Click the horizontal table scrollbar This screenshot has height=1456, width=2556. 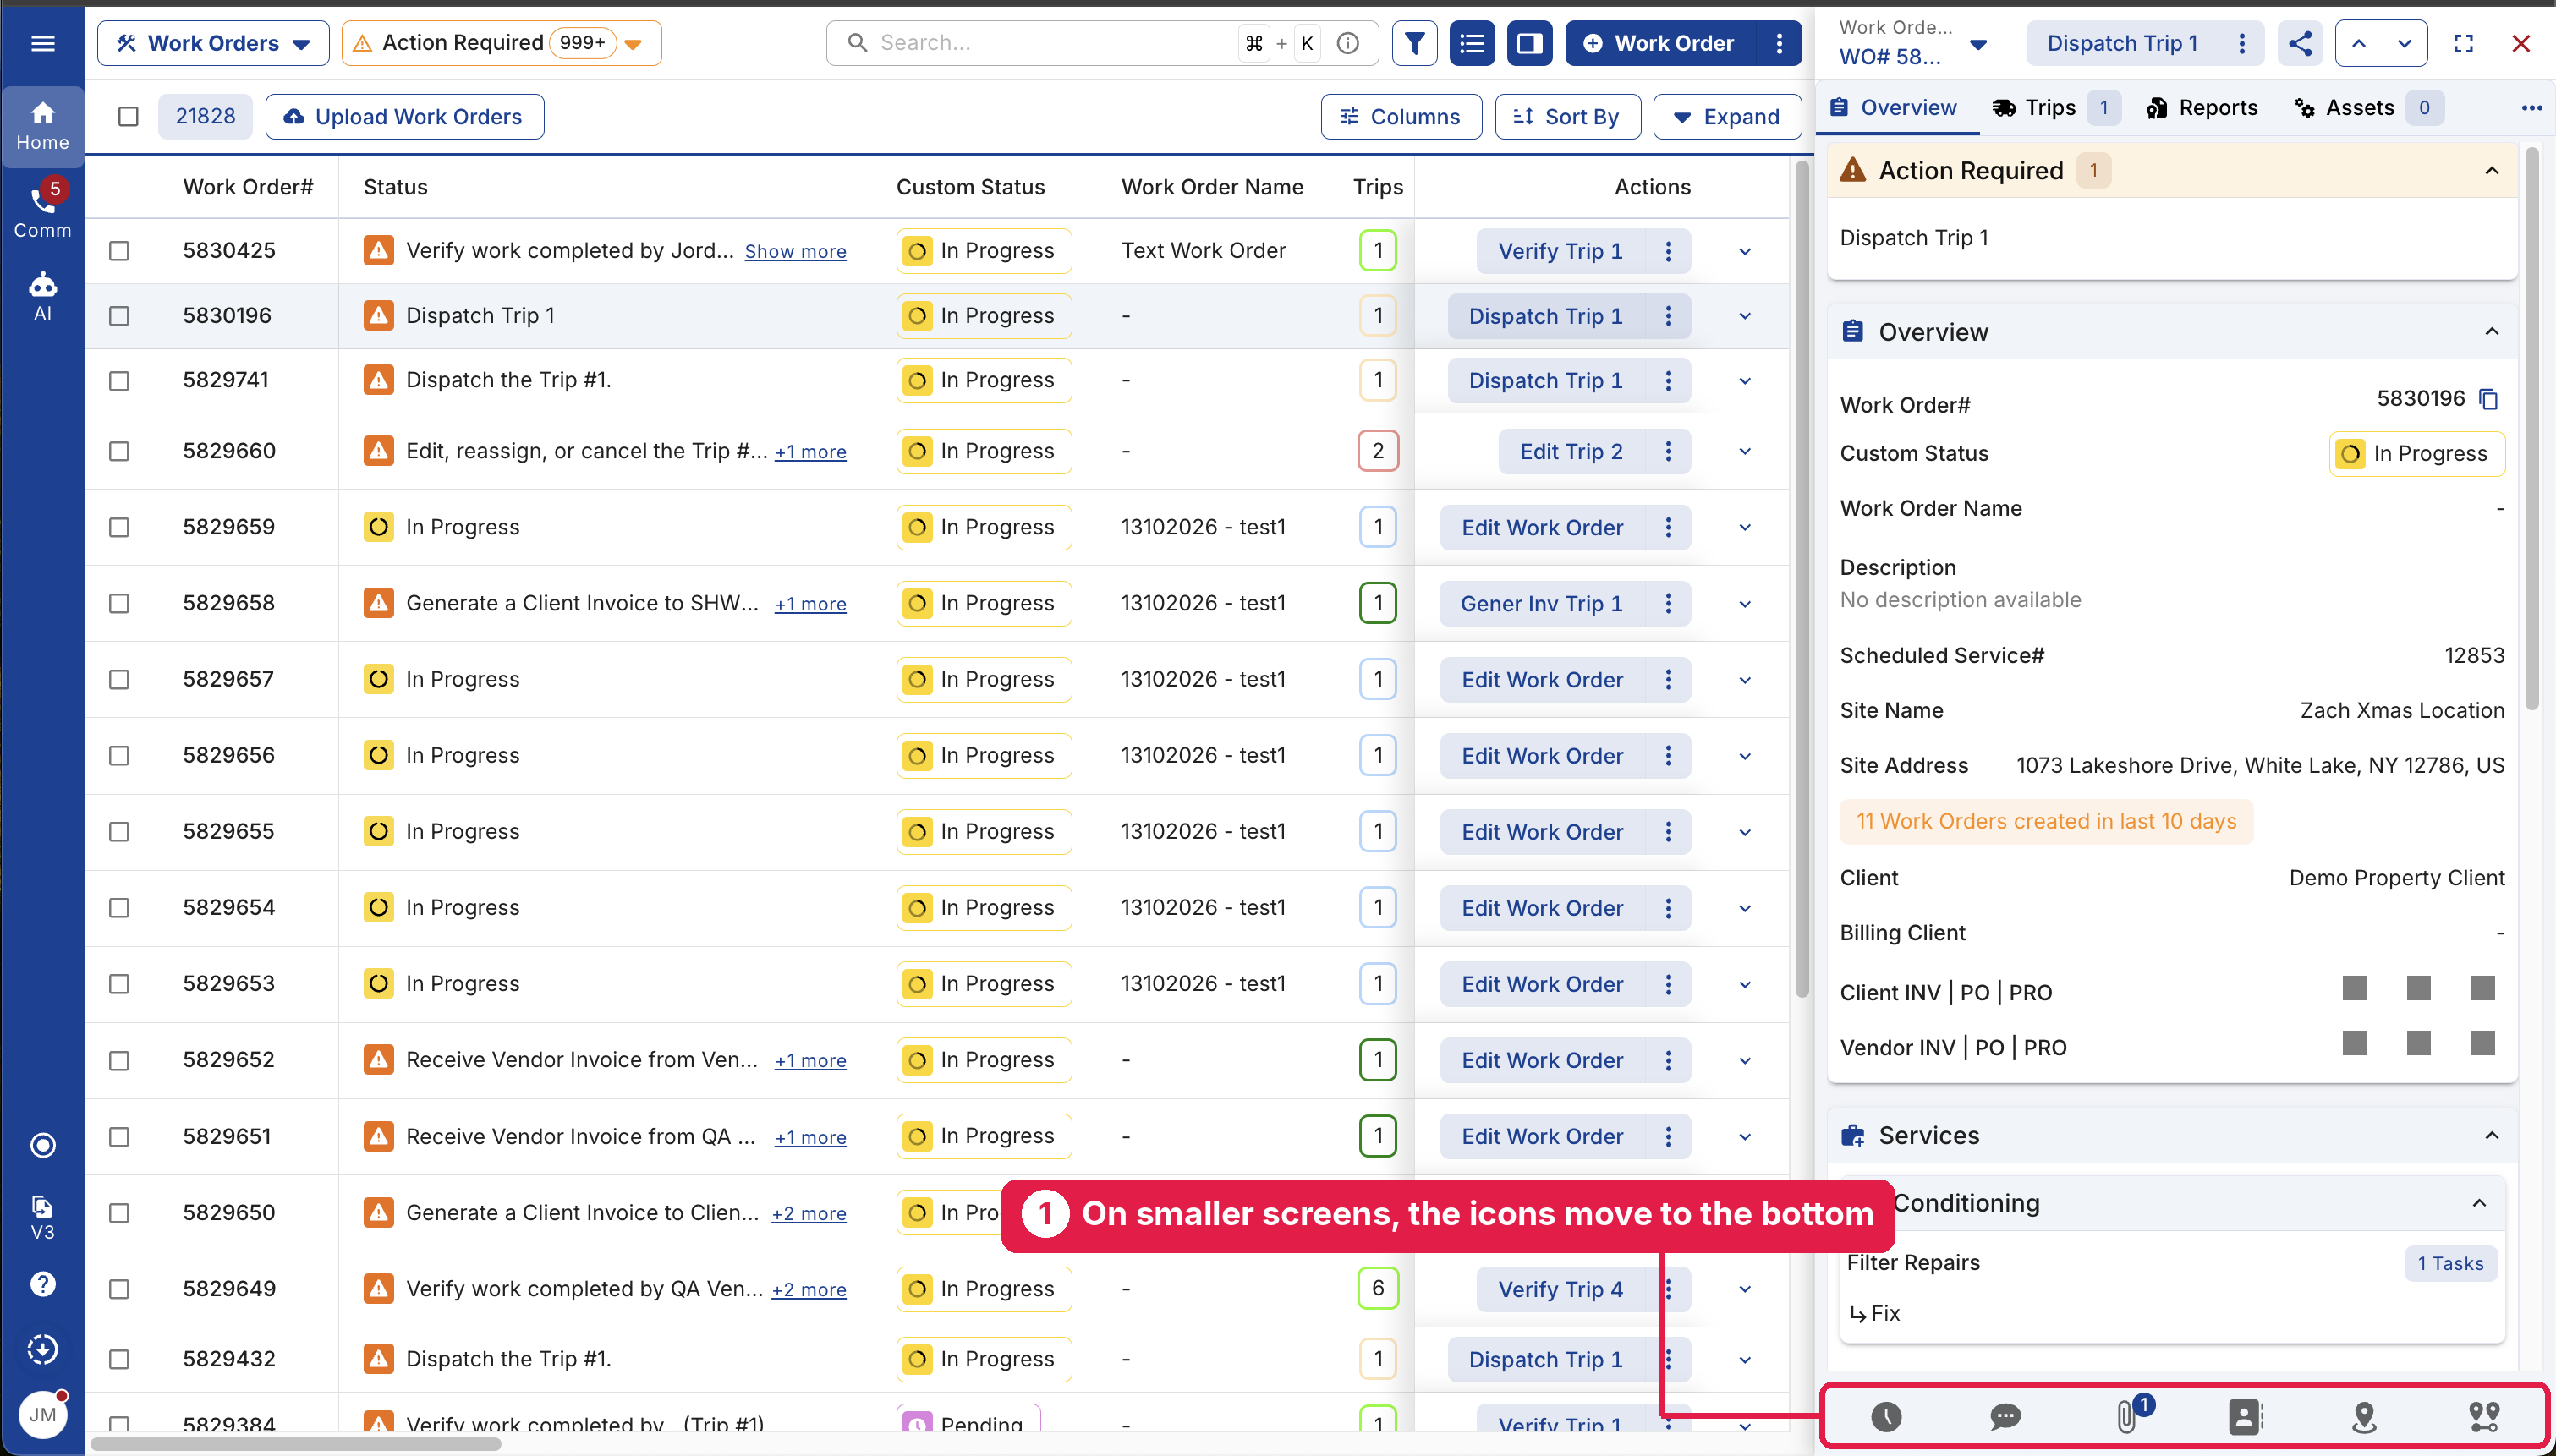[296, 1443]
